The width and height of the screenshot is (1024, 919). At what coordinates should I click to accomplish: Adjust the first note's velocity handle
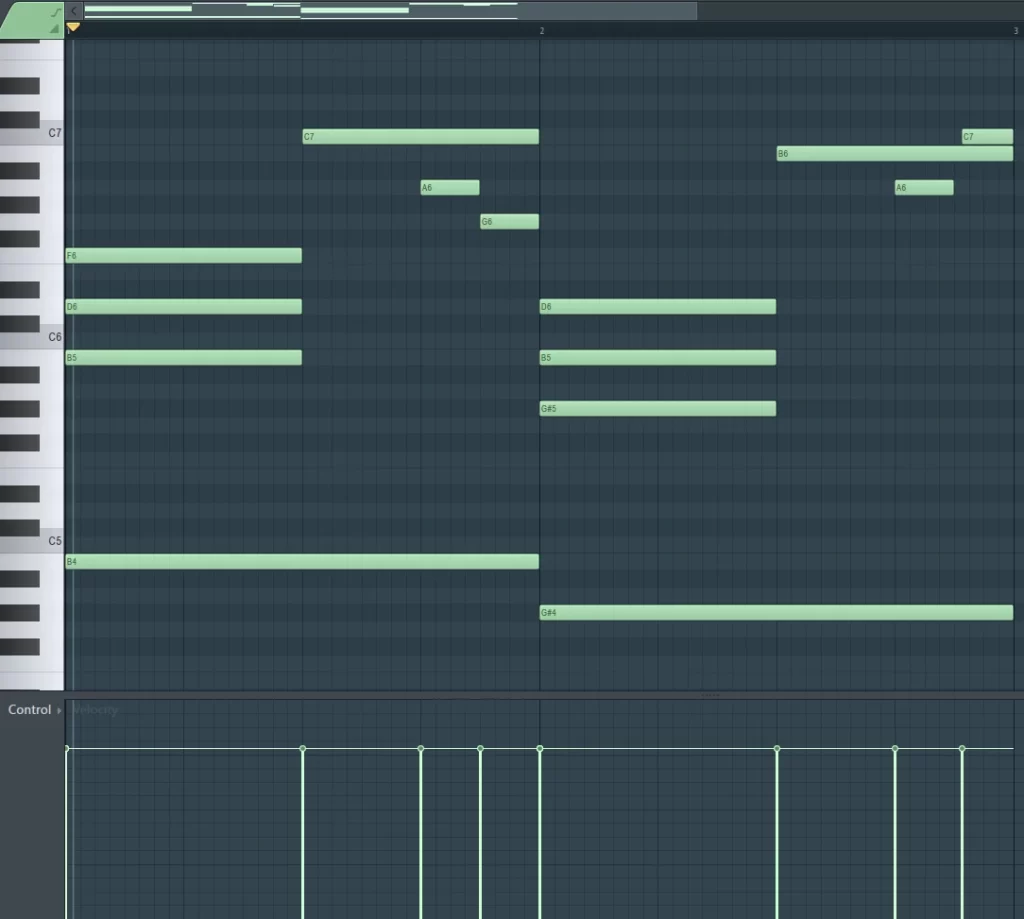[67, 746]
